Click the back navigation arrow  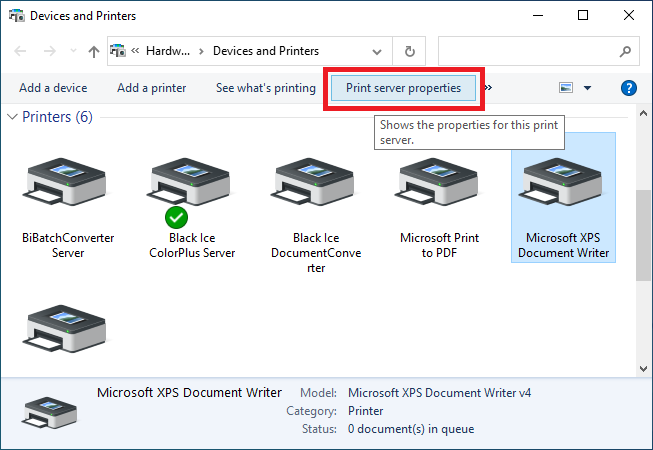coord(20,51)
